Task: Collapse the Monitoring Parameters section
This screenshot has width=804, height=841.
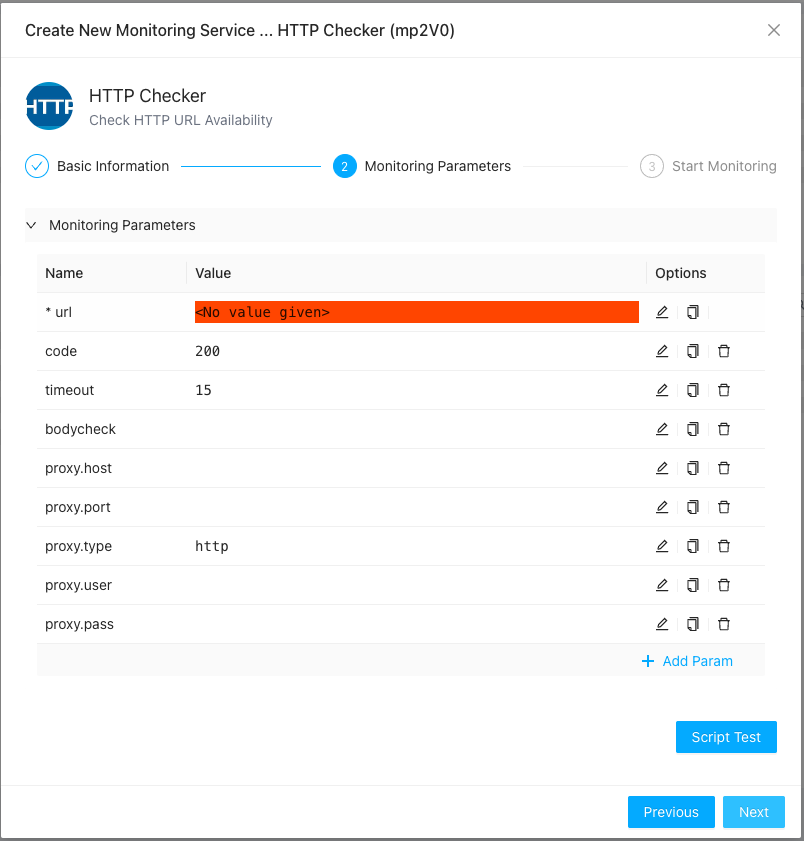Action: point(31,225)
